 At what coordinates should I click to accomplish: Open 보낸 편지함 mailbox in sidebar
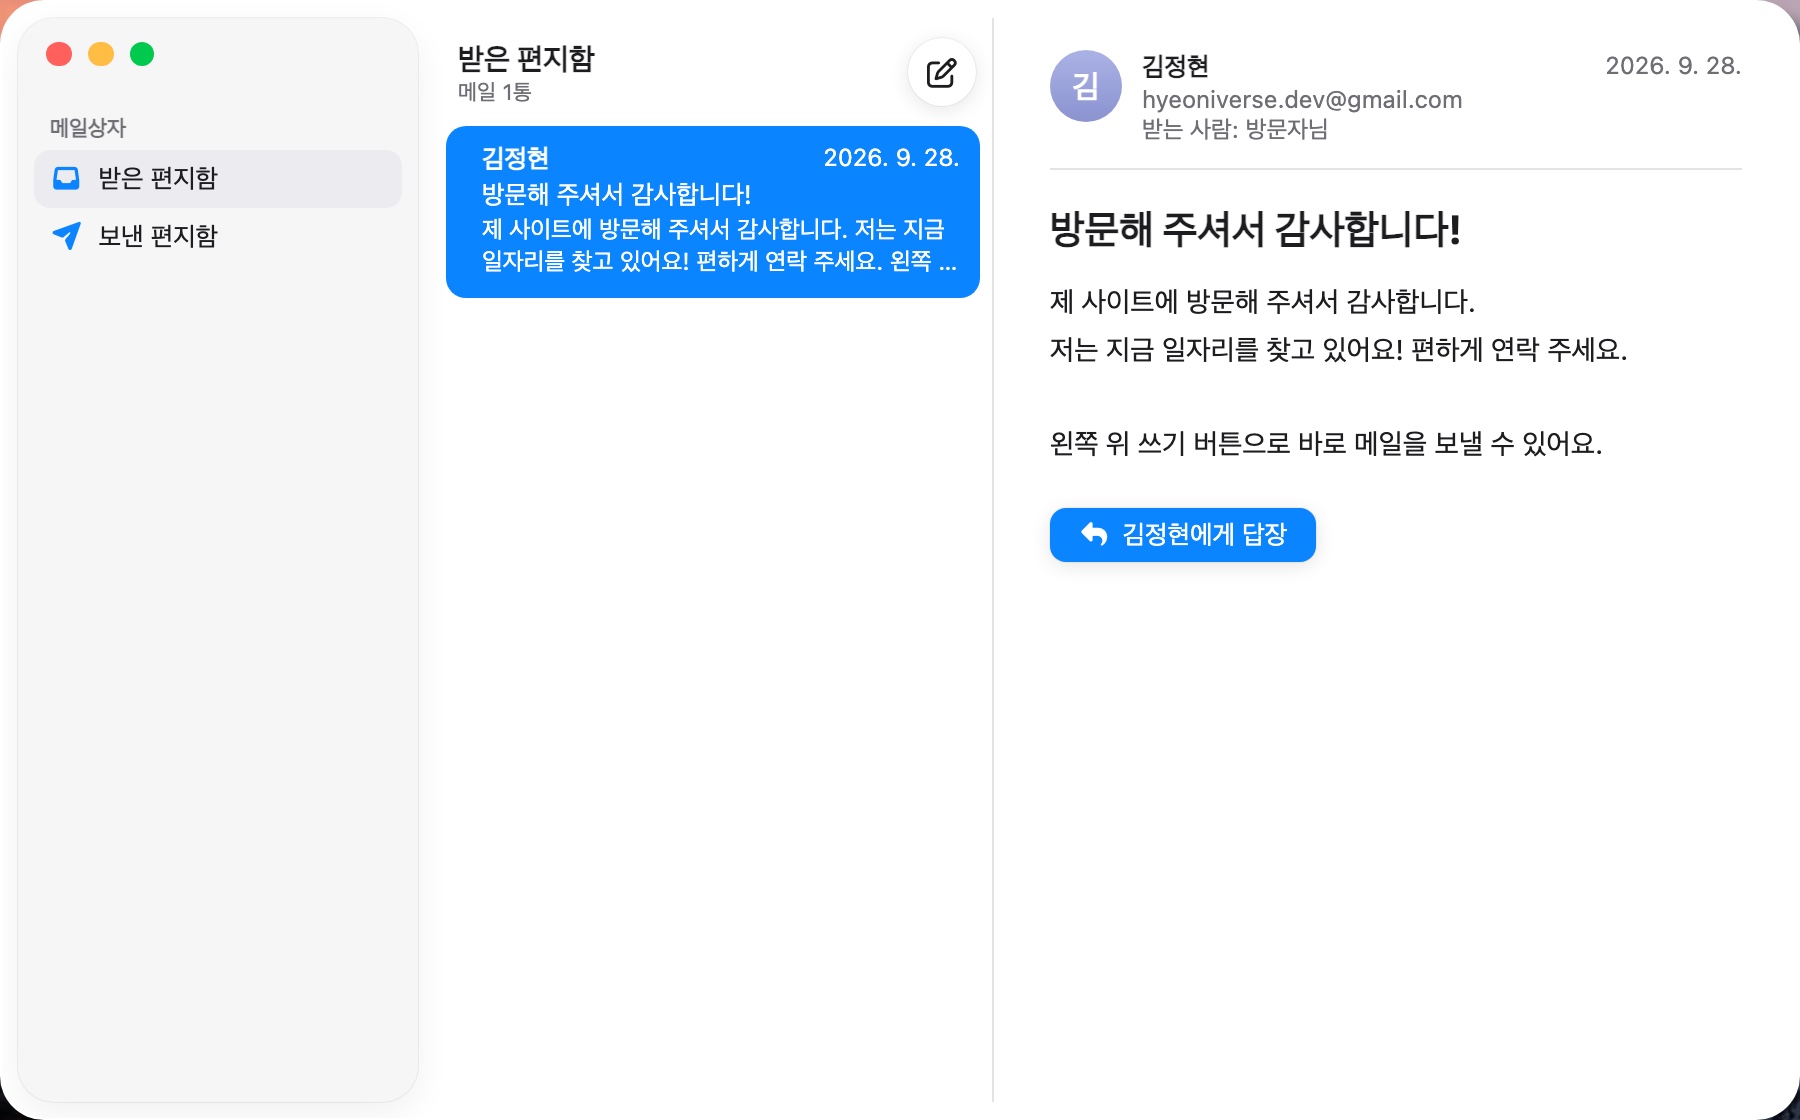click(x=218, y=236)
